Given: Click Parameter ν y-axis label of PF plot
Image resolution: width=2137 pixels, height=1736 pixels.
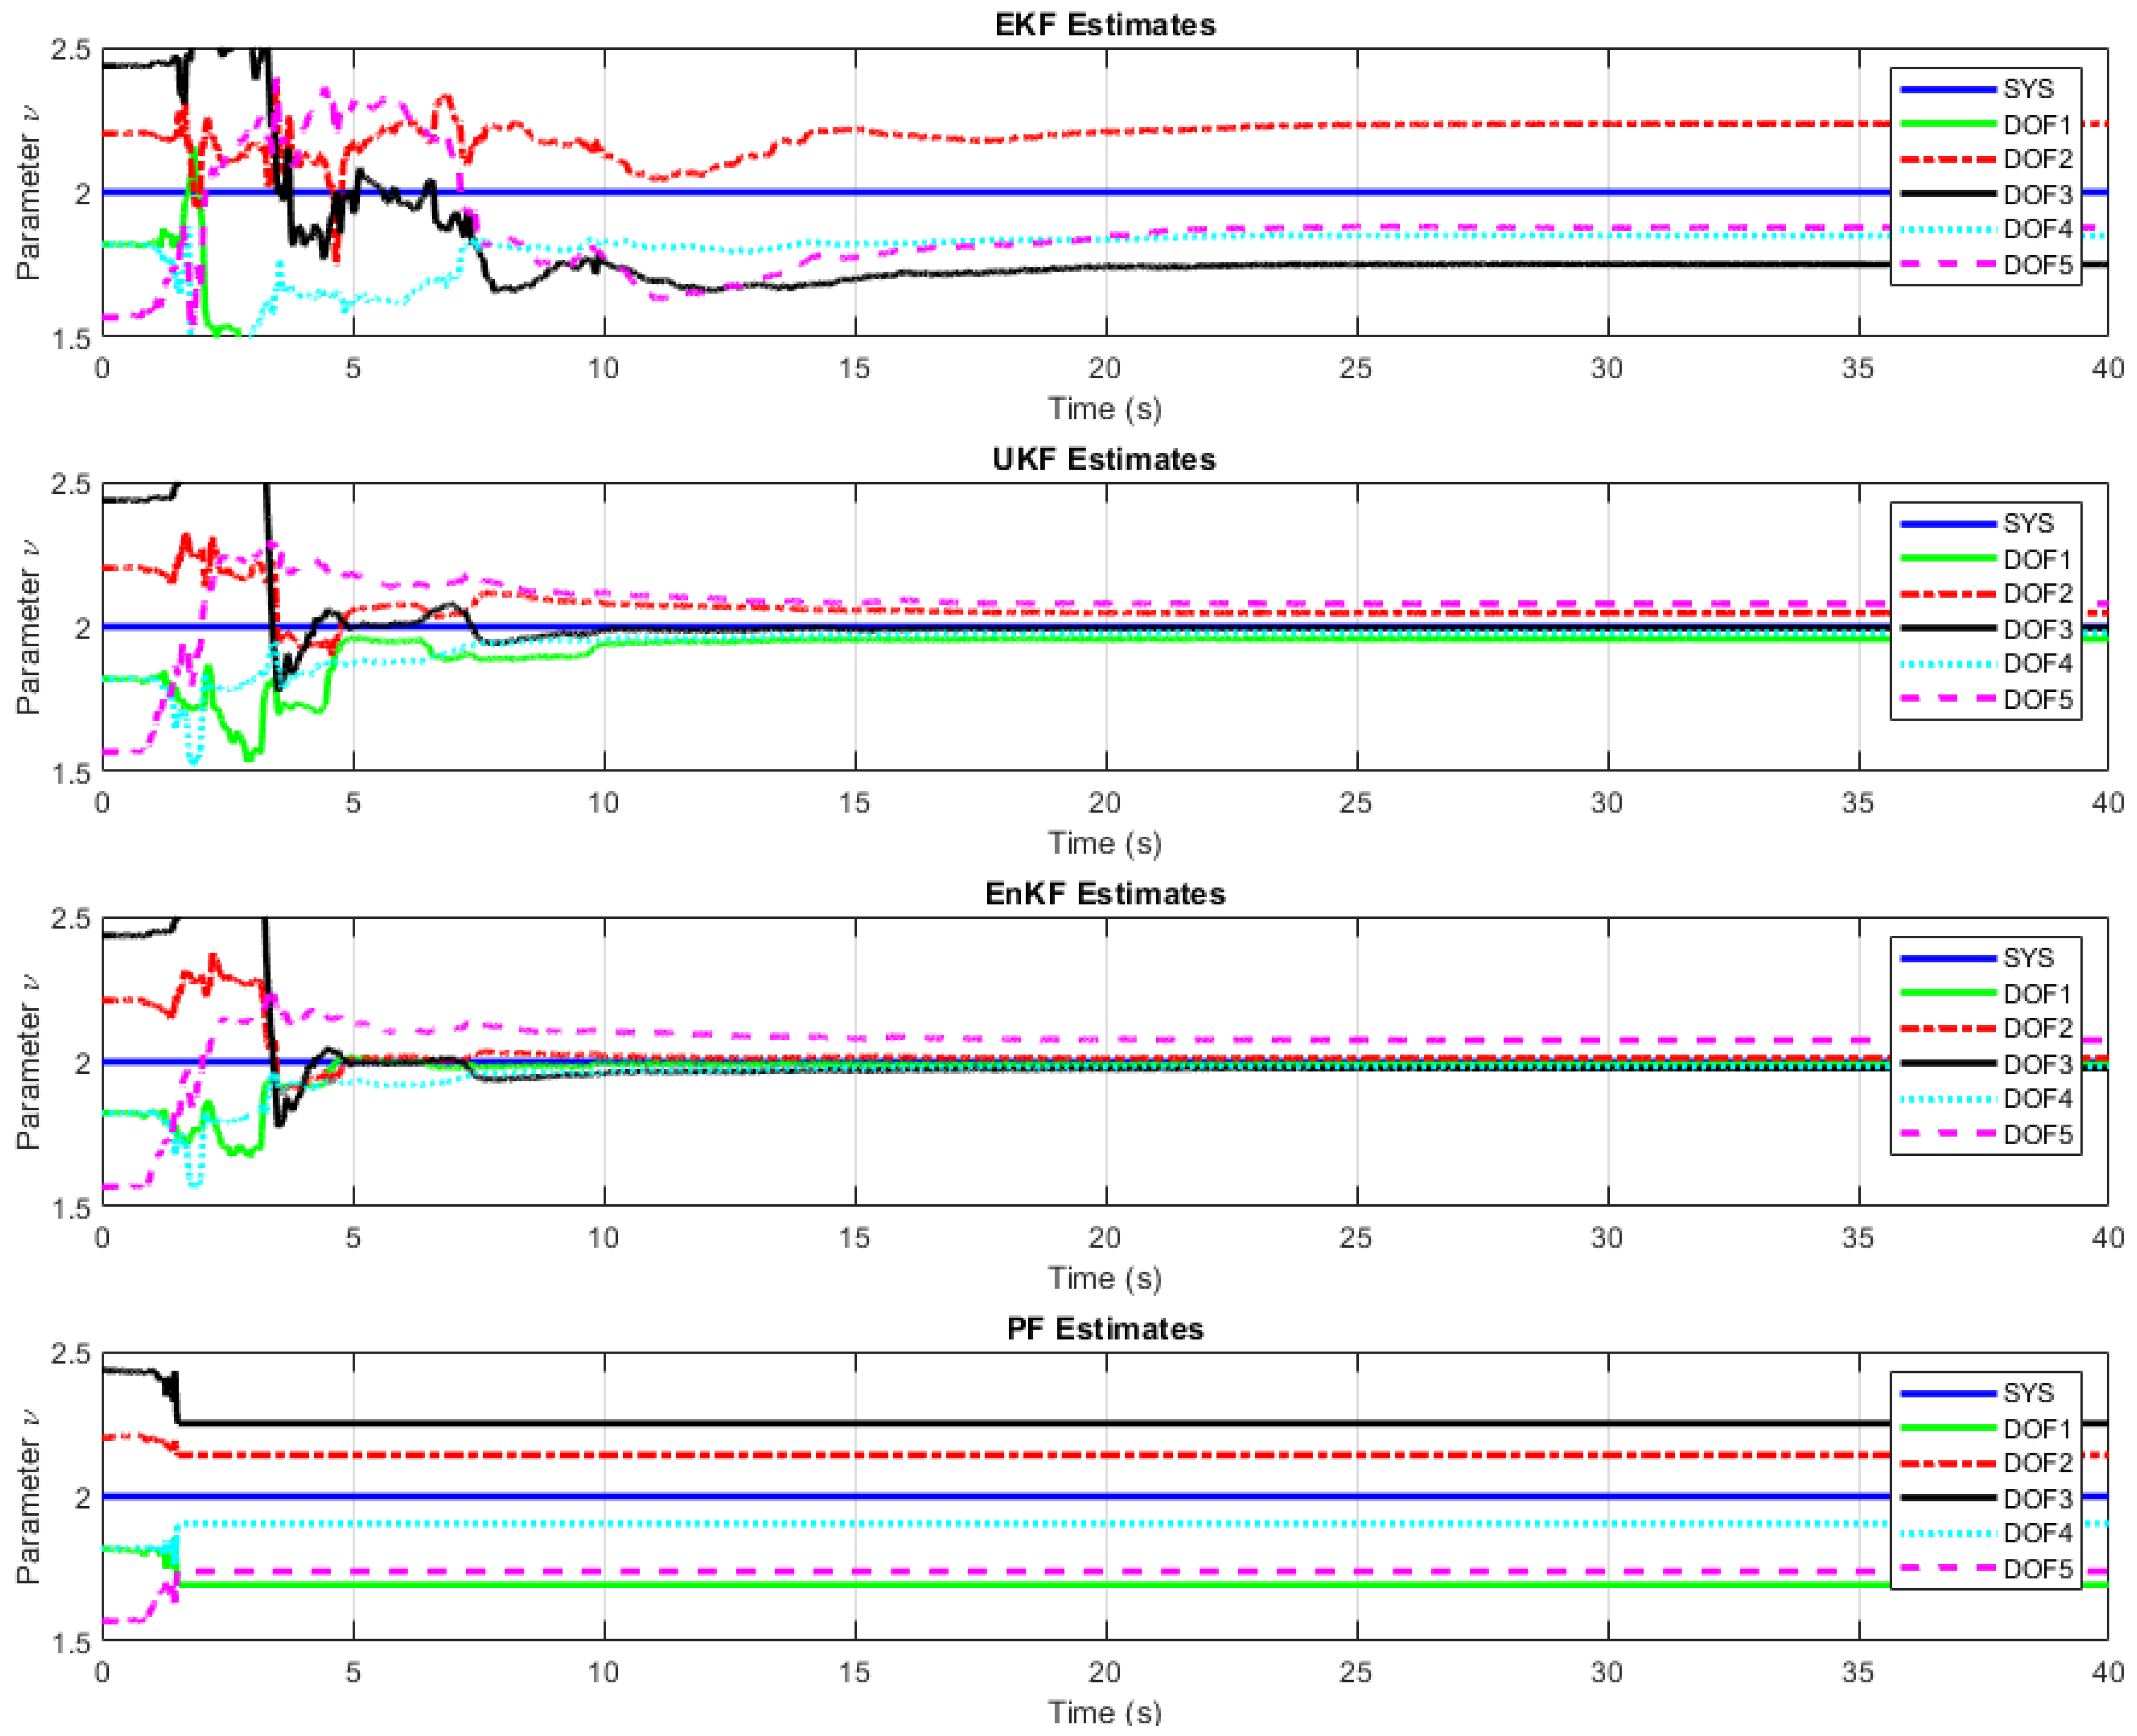Looking at the screenshot, I should point(28,1496).
